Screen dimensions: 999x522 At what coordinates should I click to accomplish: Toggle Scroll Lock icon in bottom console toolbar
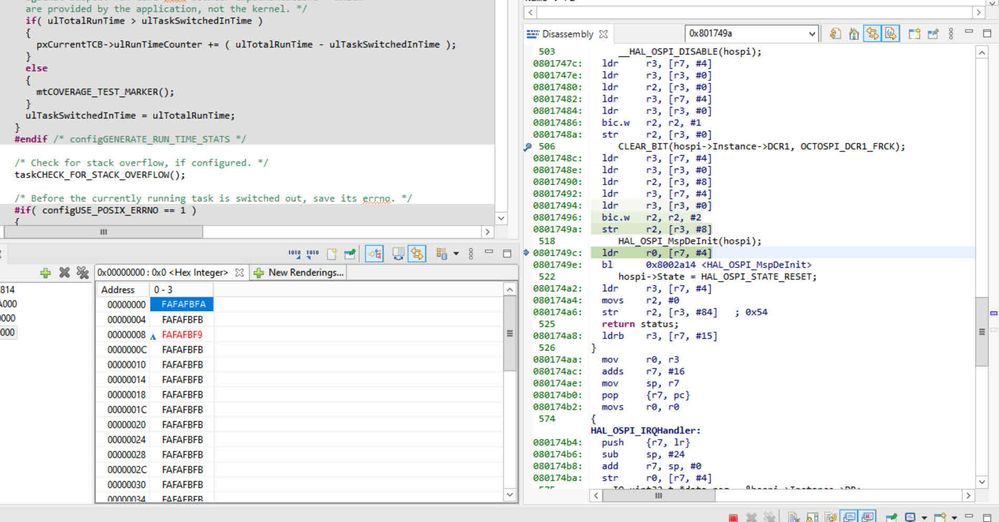812,517
